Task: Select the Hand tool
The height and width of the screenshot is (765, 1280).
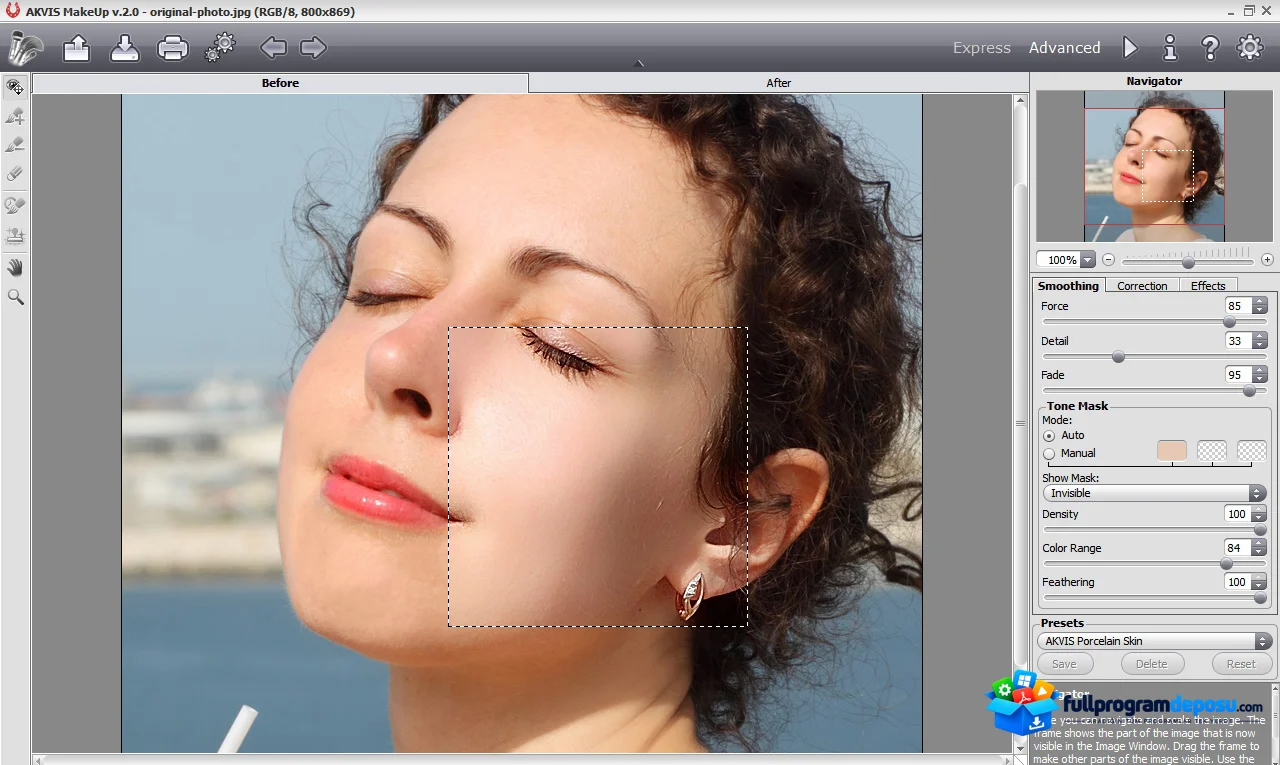Action: point(15,267)
